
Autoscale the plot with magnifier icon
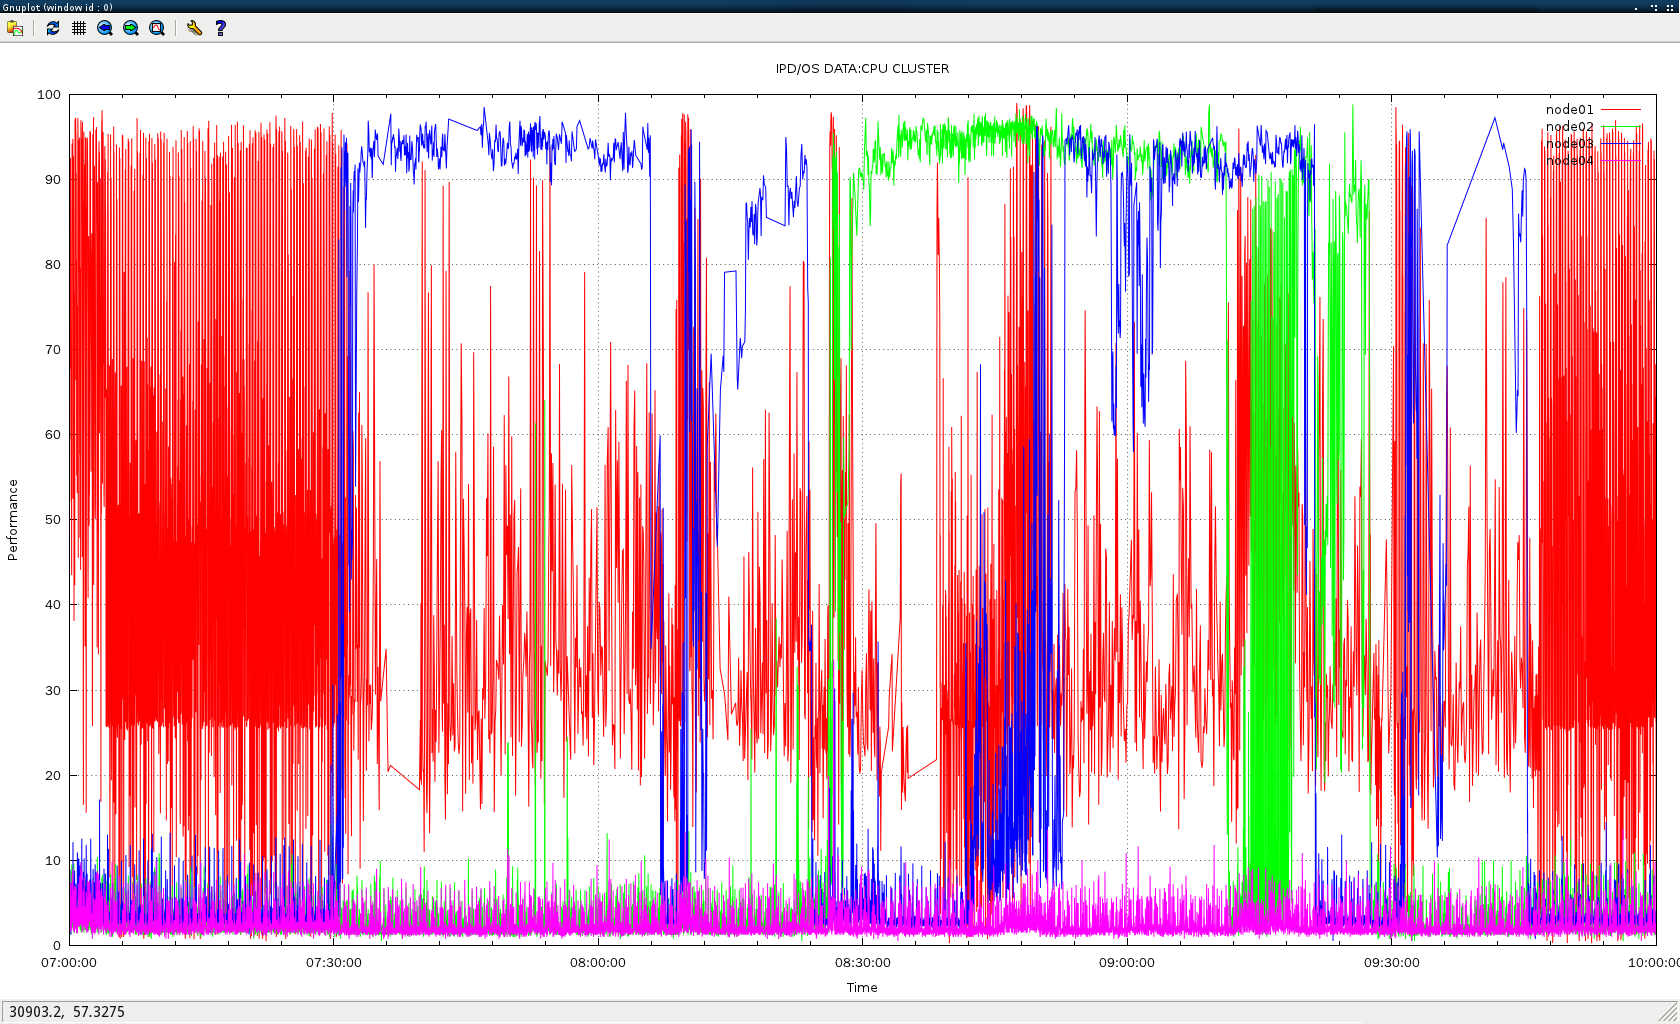click(x=157, y=28)
